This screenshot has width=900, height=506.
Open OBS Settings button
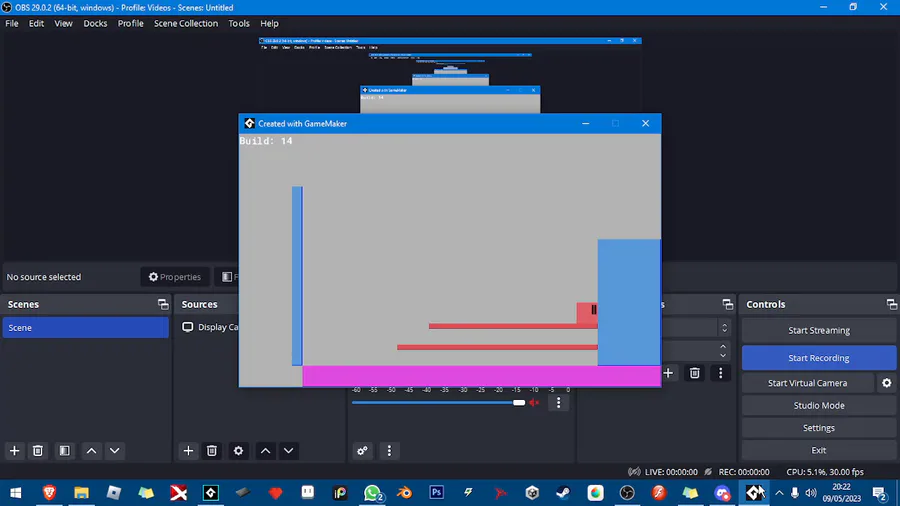(x=818, y=428)
